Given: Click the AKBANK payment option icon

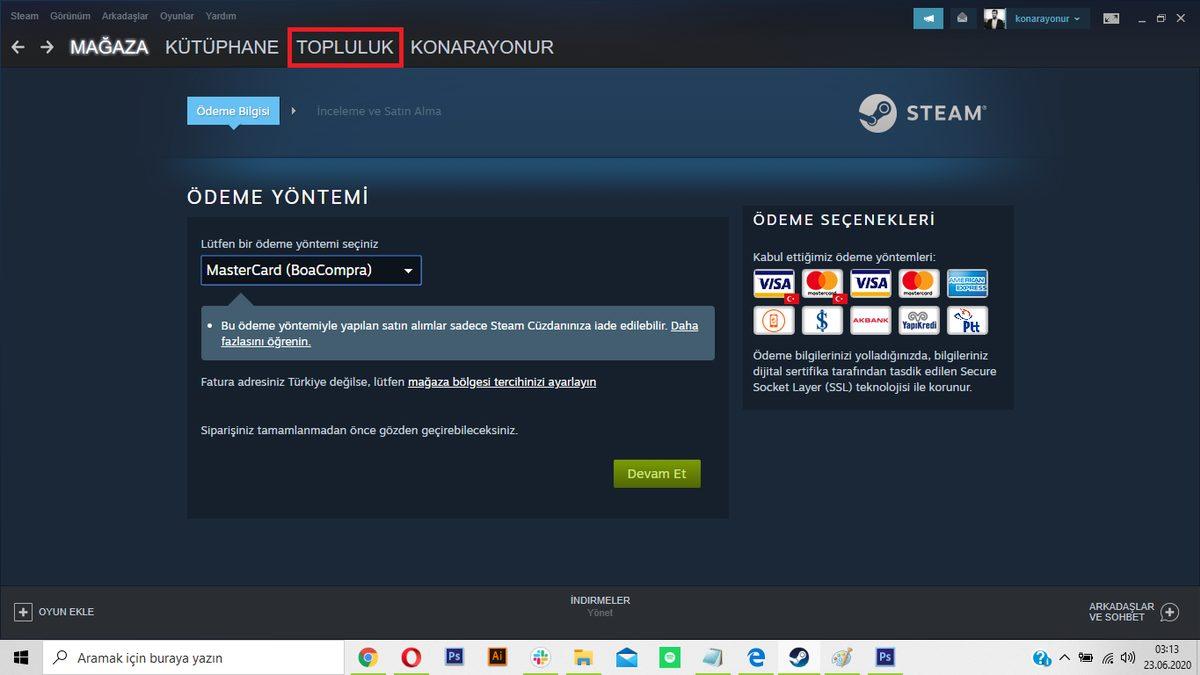Looking at the screenshot, I should pos(870,320).
